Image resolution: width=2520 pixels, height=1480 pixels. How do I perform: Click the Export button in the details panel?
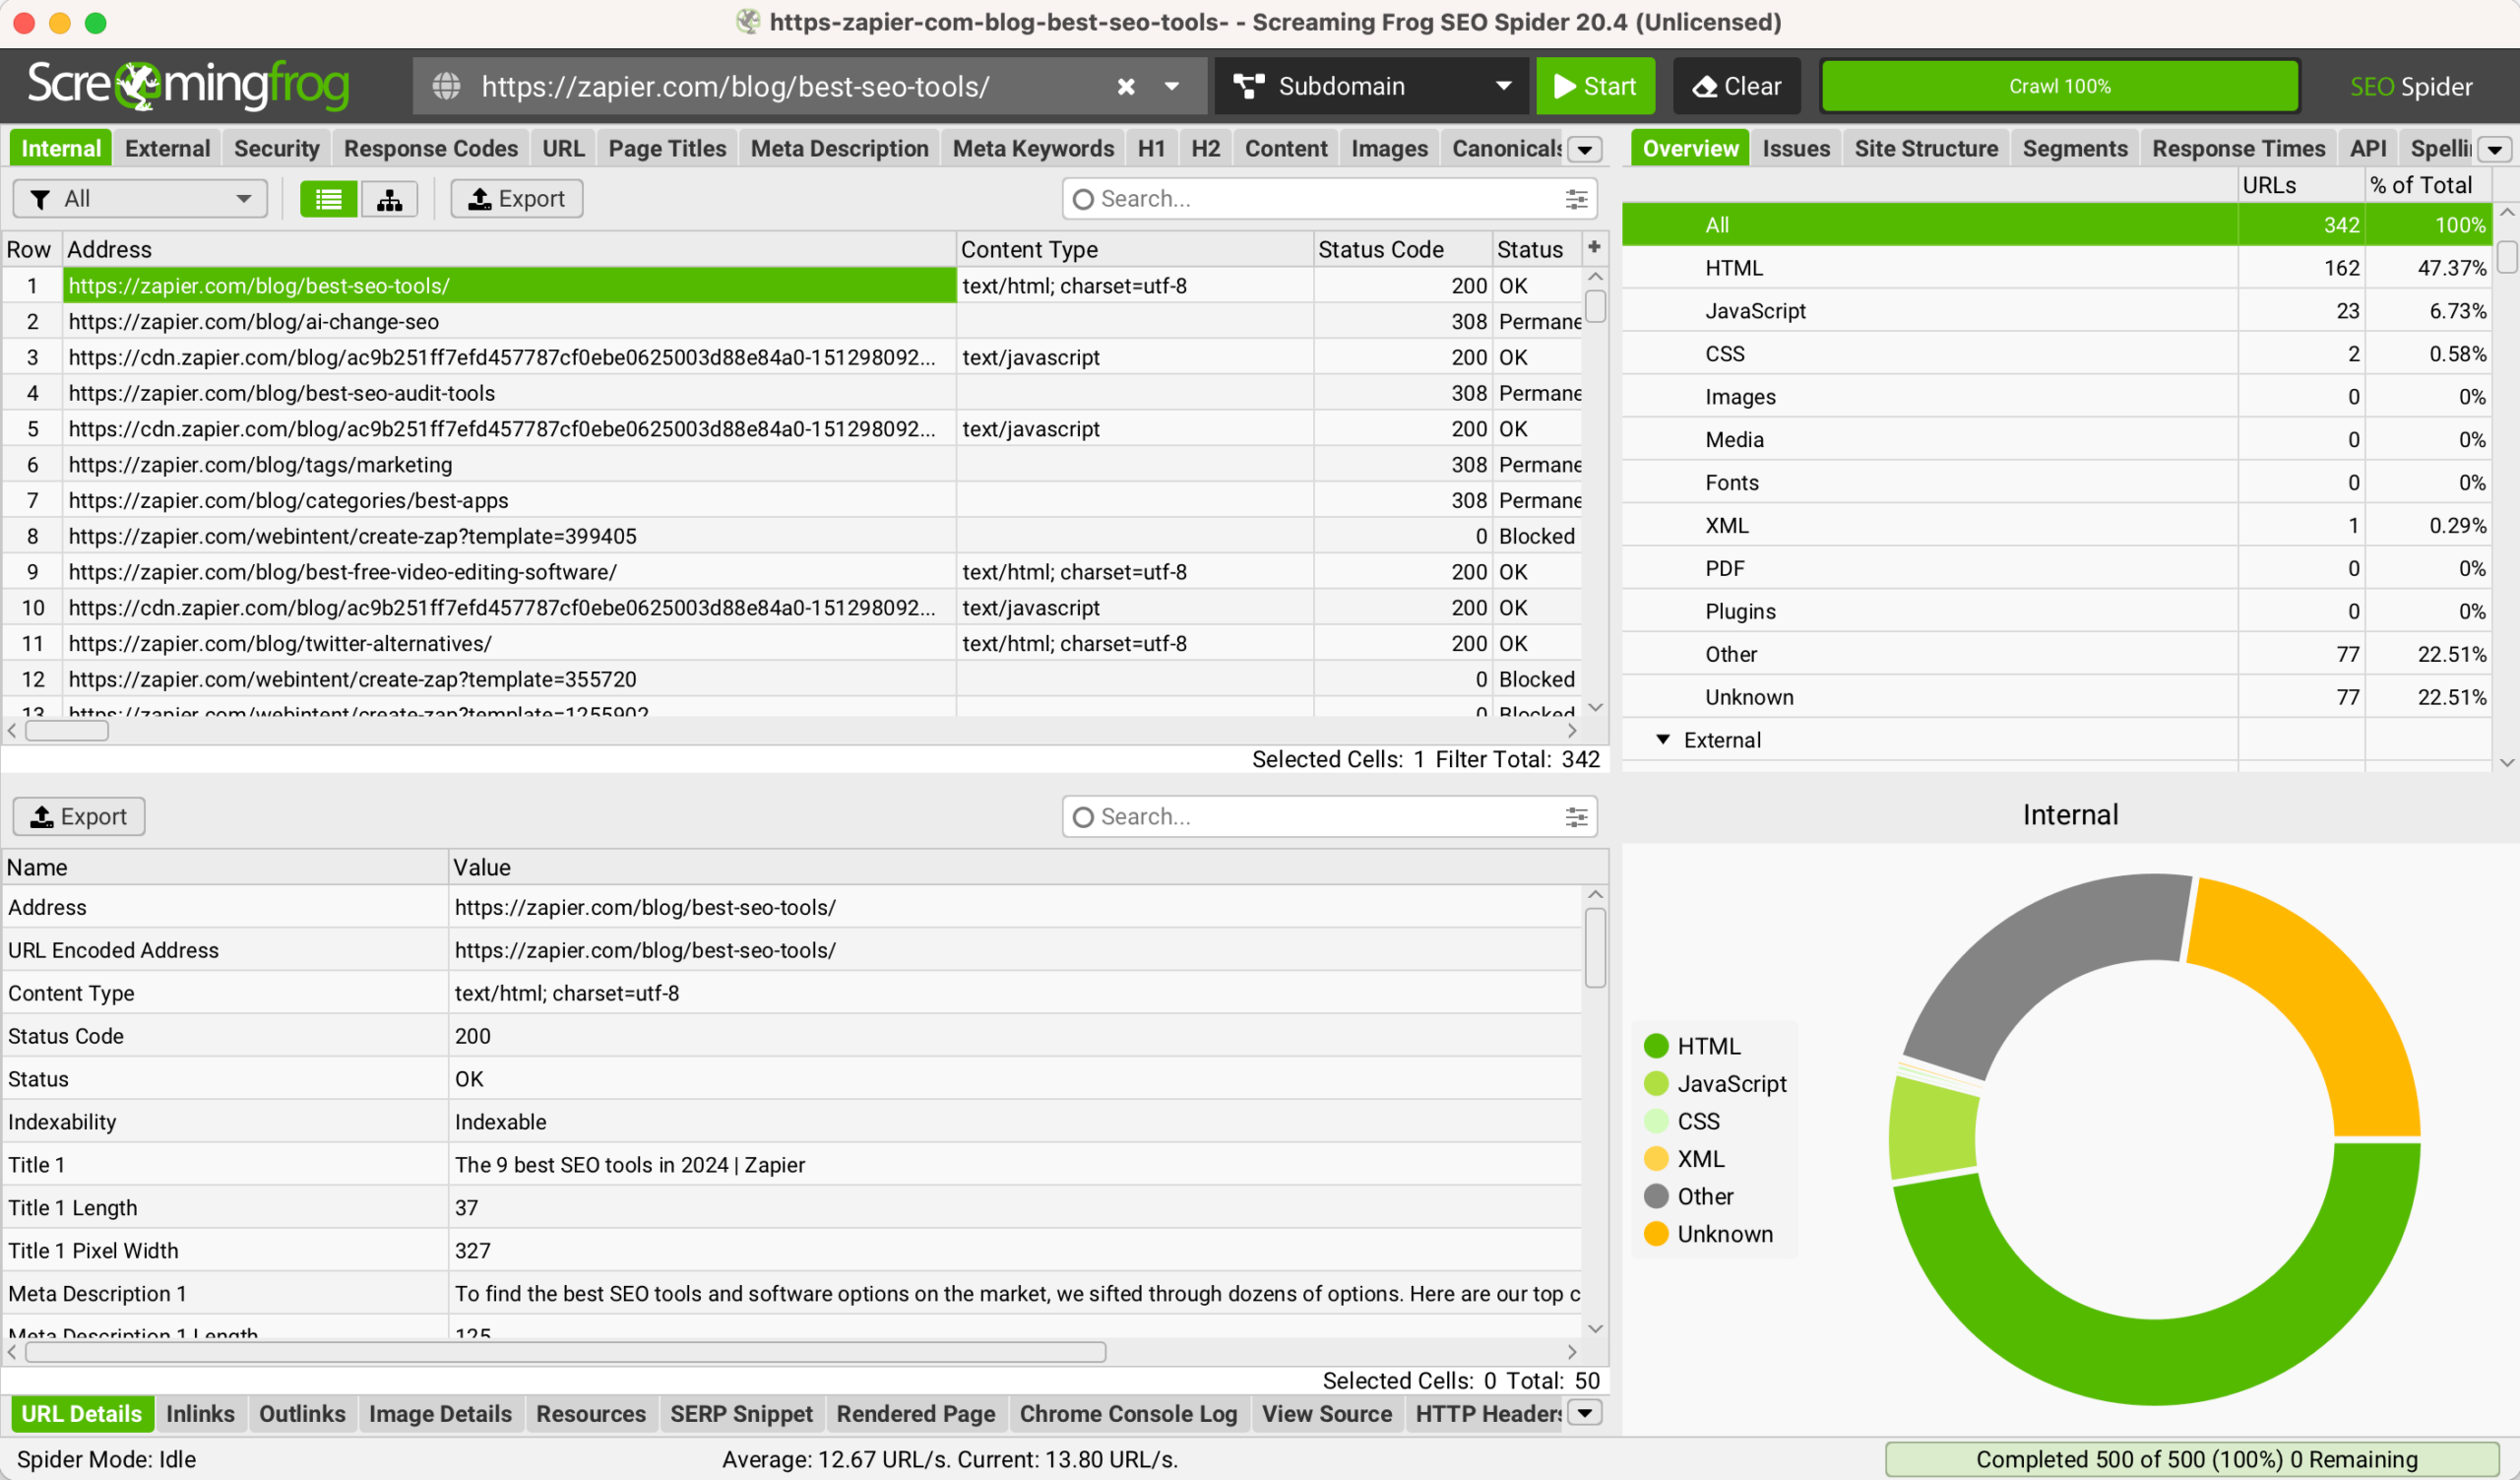[78, 816]
